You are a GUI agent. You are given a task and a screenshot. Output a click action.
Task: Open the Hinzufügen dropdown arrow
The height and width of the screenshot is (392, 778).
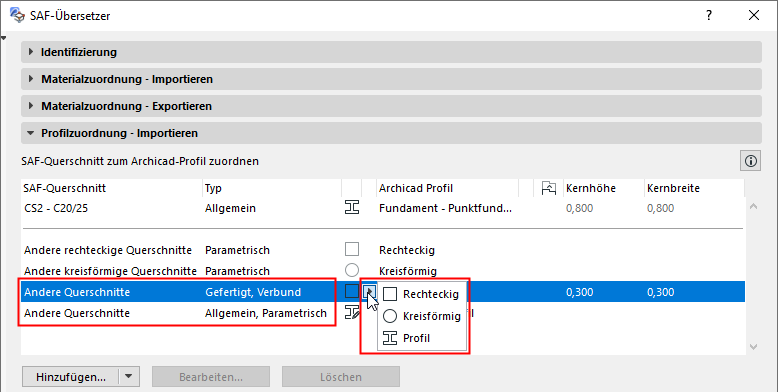129,377
